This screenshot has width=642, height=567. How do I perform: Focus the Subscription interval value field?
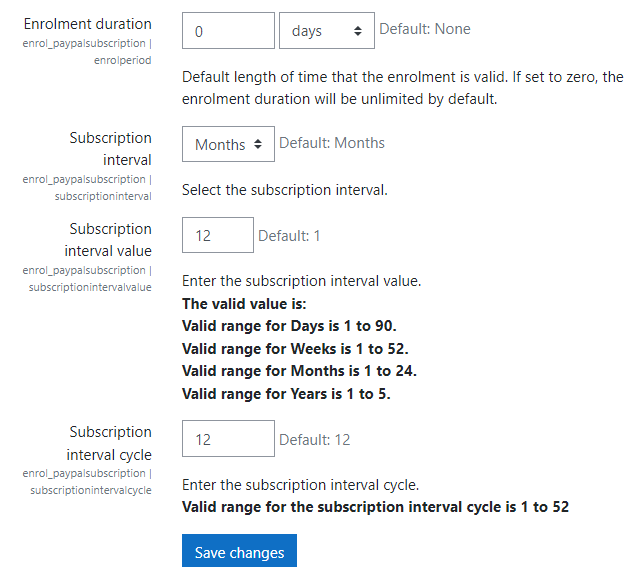tap(218, 235)
